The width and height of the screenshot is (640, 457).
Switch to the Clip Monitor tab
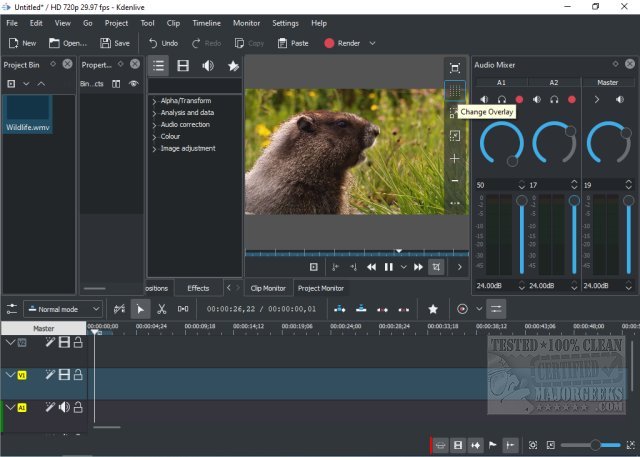click(268, 288)
